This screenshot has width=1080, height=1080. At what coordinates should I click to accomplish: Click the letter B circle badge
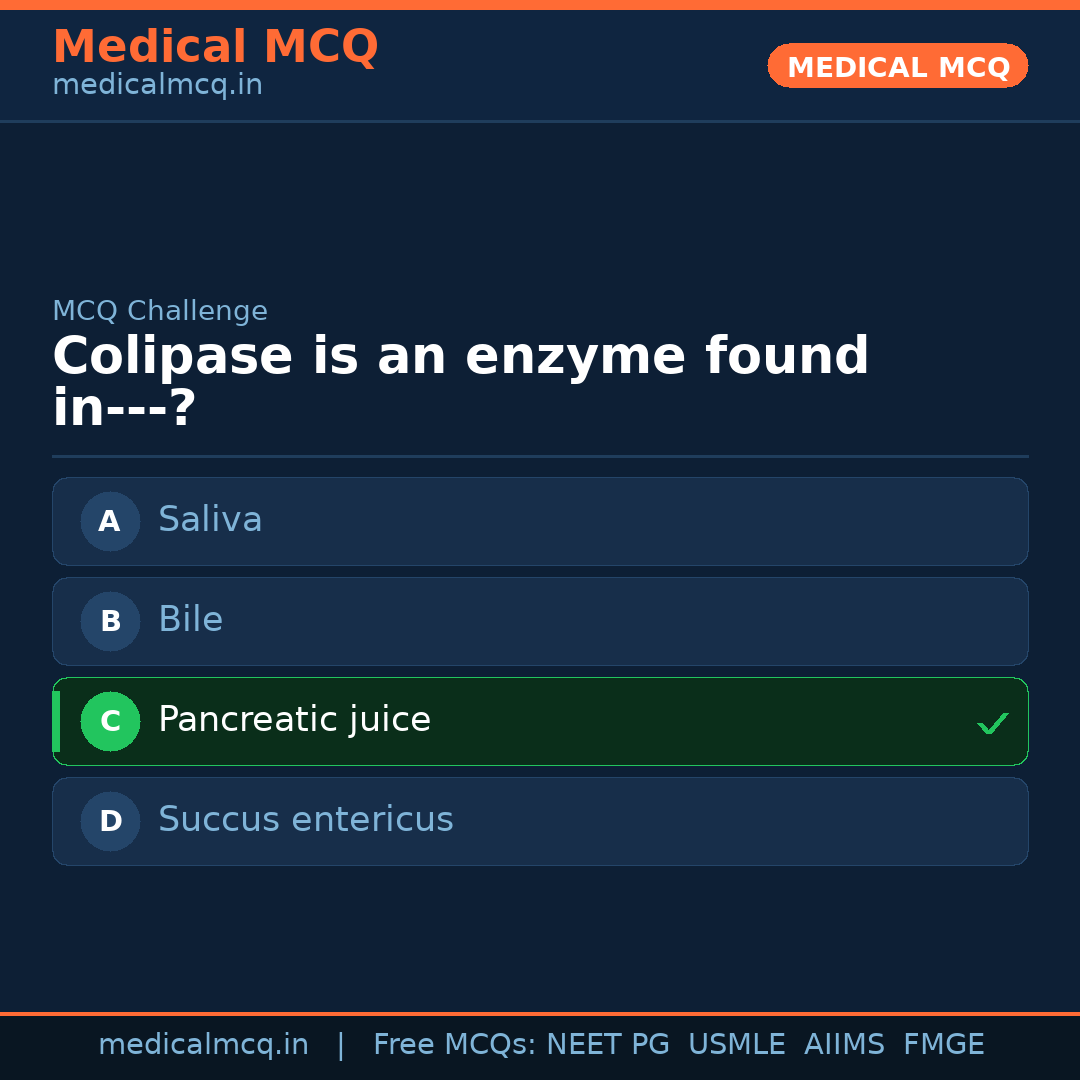pyautogui.click(x=110, y=621)
